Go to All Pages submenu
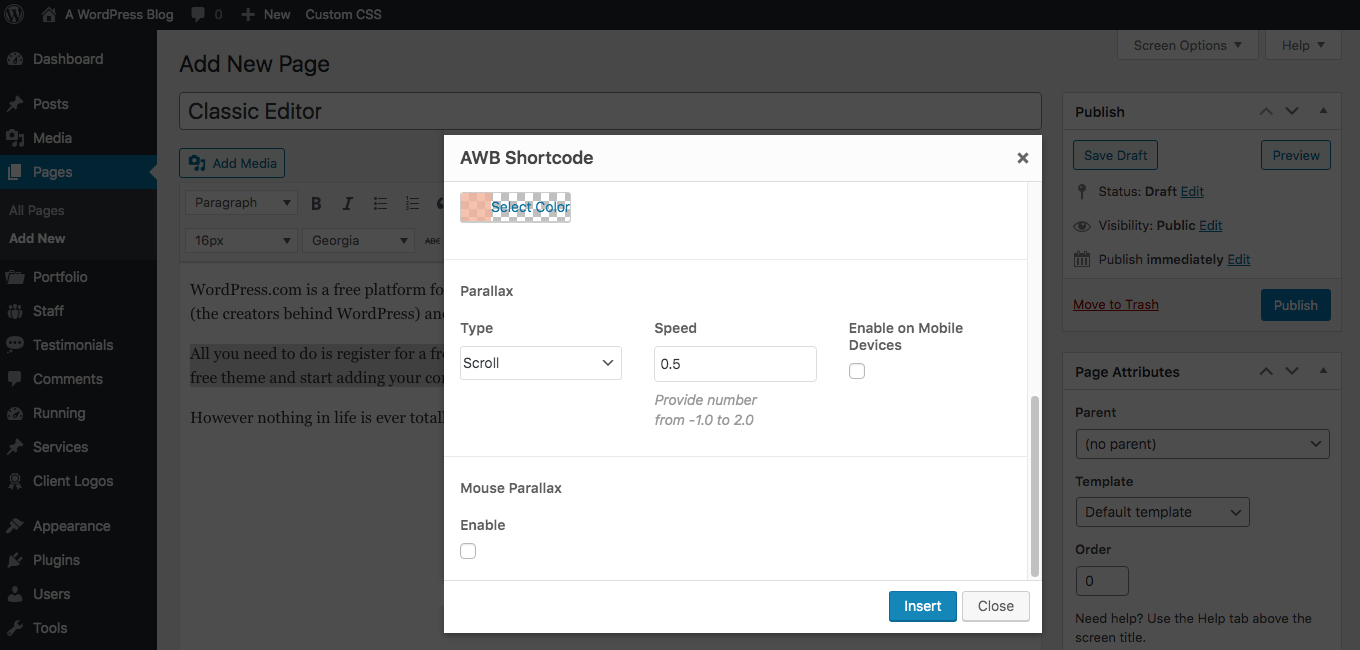Screen dimensions: 1360x650 pyautogui.click(x=37, y=211)
